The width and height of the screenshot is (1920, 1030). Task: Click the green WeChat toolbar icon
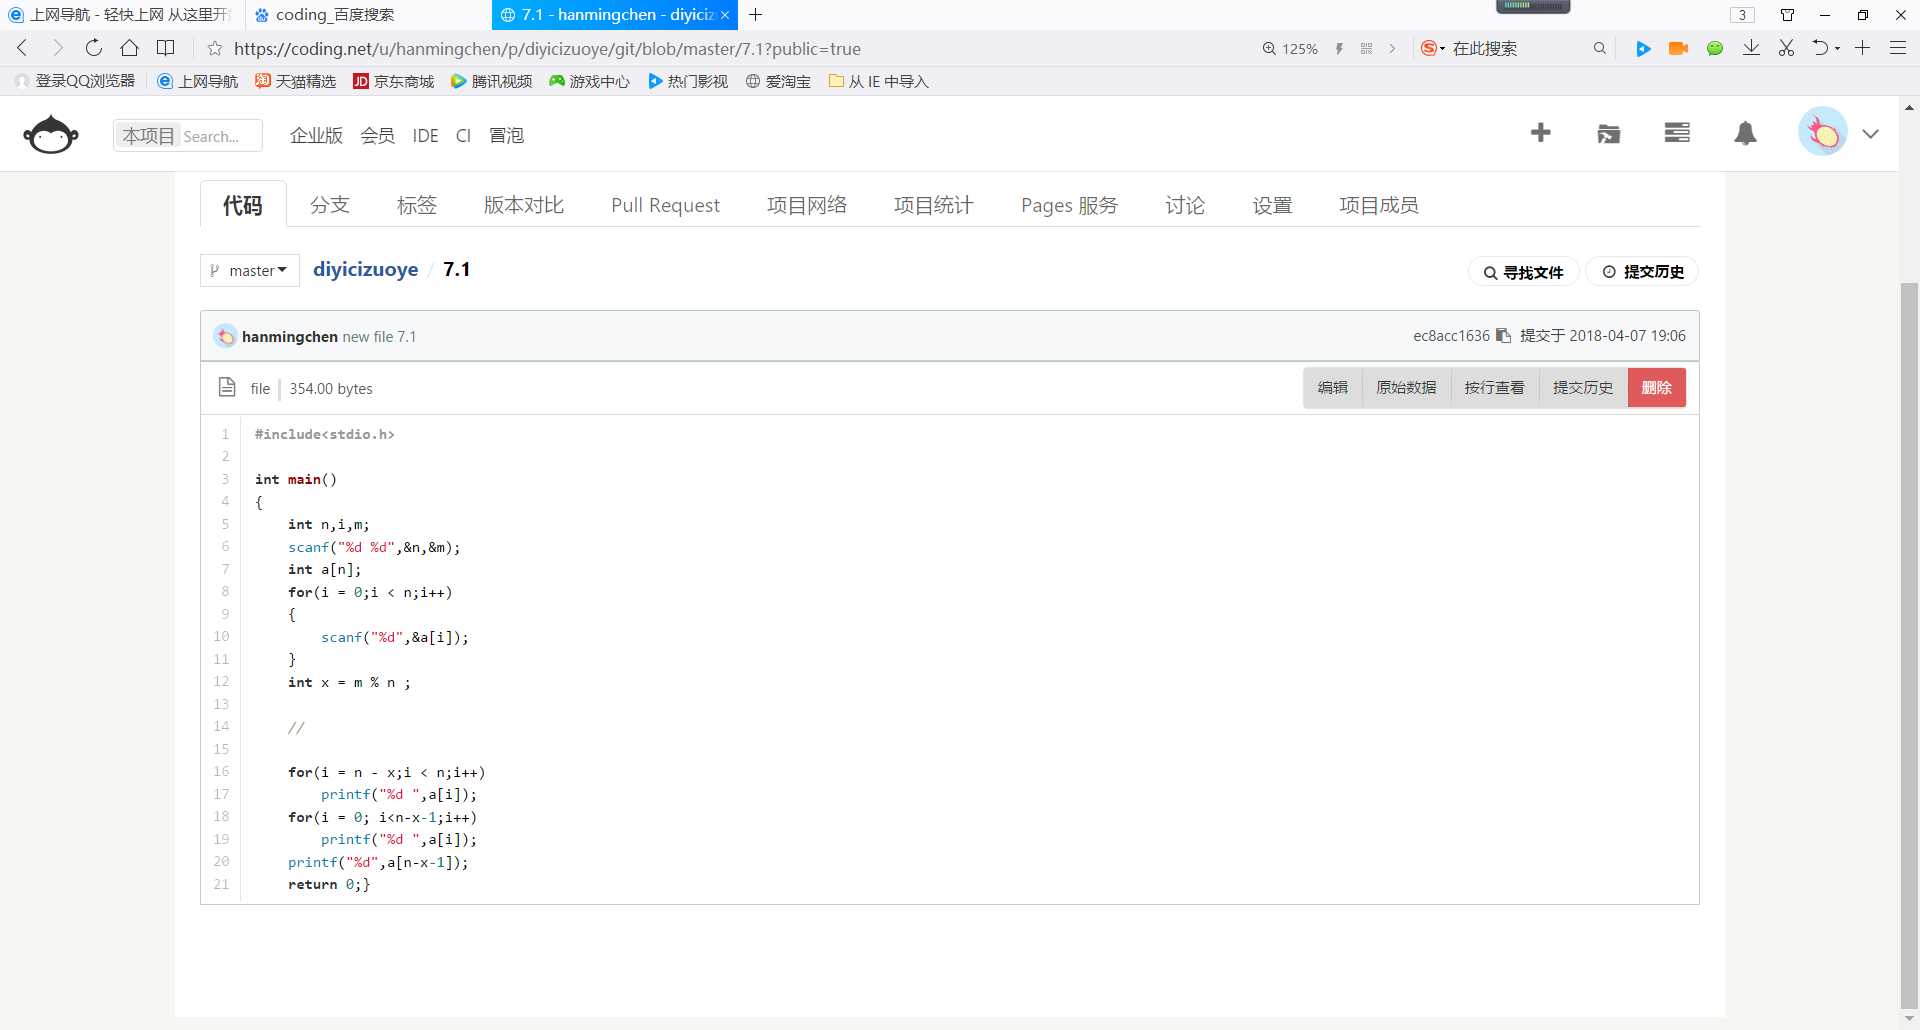1715,48
